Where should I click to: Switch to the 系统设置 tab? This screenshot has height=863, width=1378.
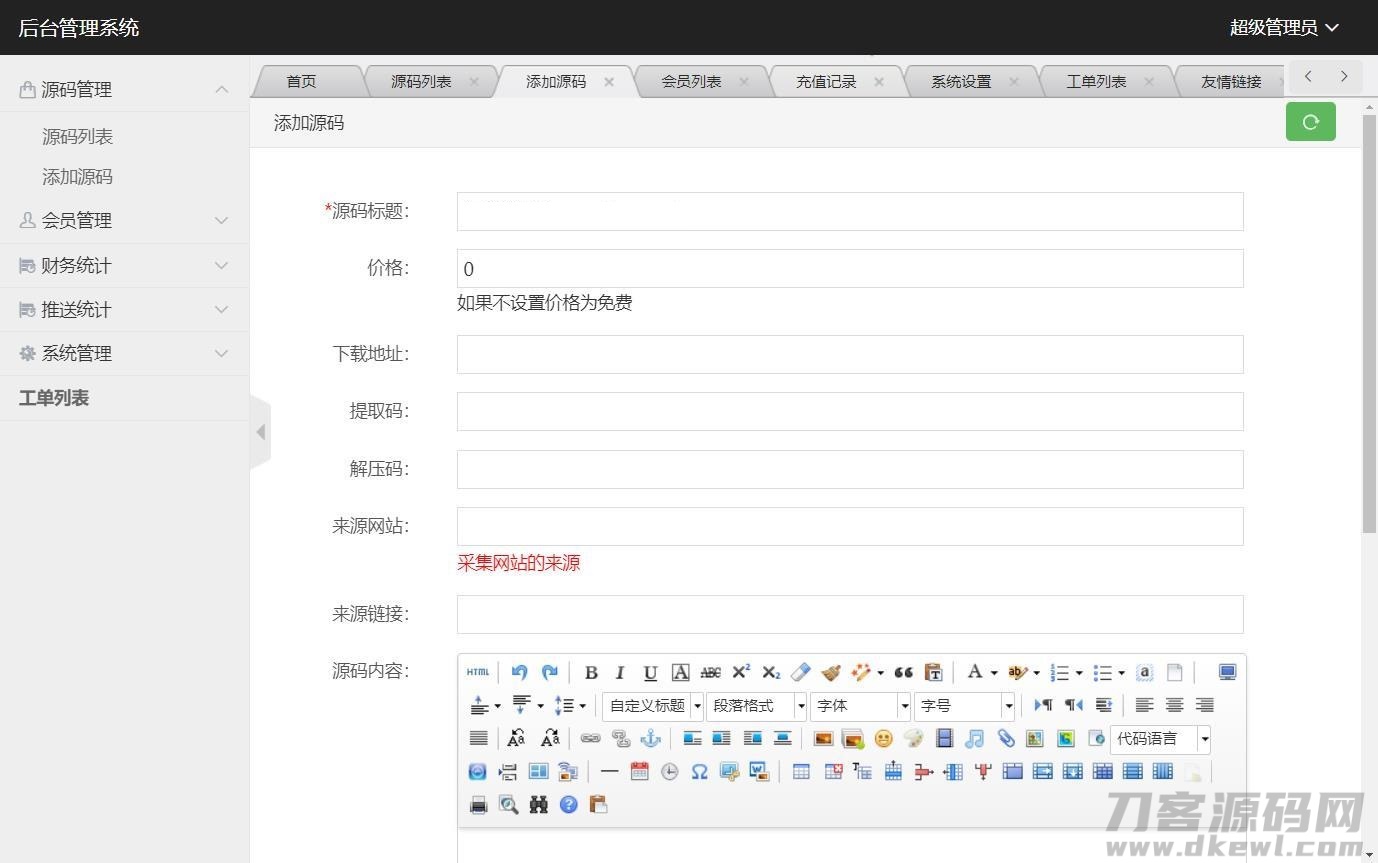[x=959, y=81]
